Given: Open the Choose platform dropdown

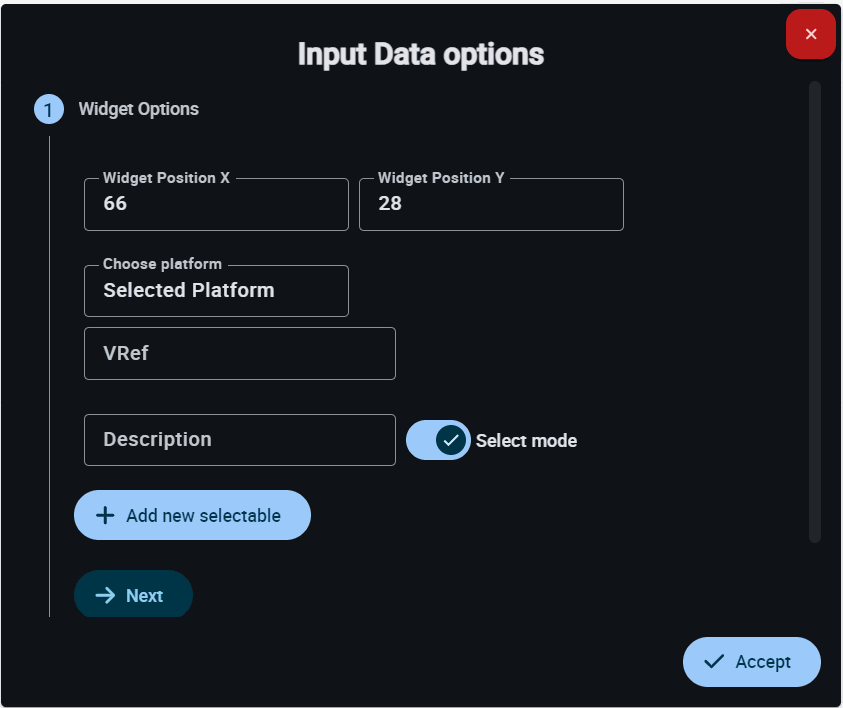Looking at the screenshot, I should click(x=216, y=291).
